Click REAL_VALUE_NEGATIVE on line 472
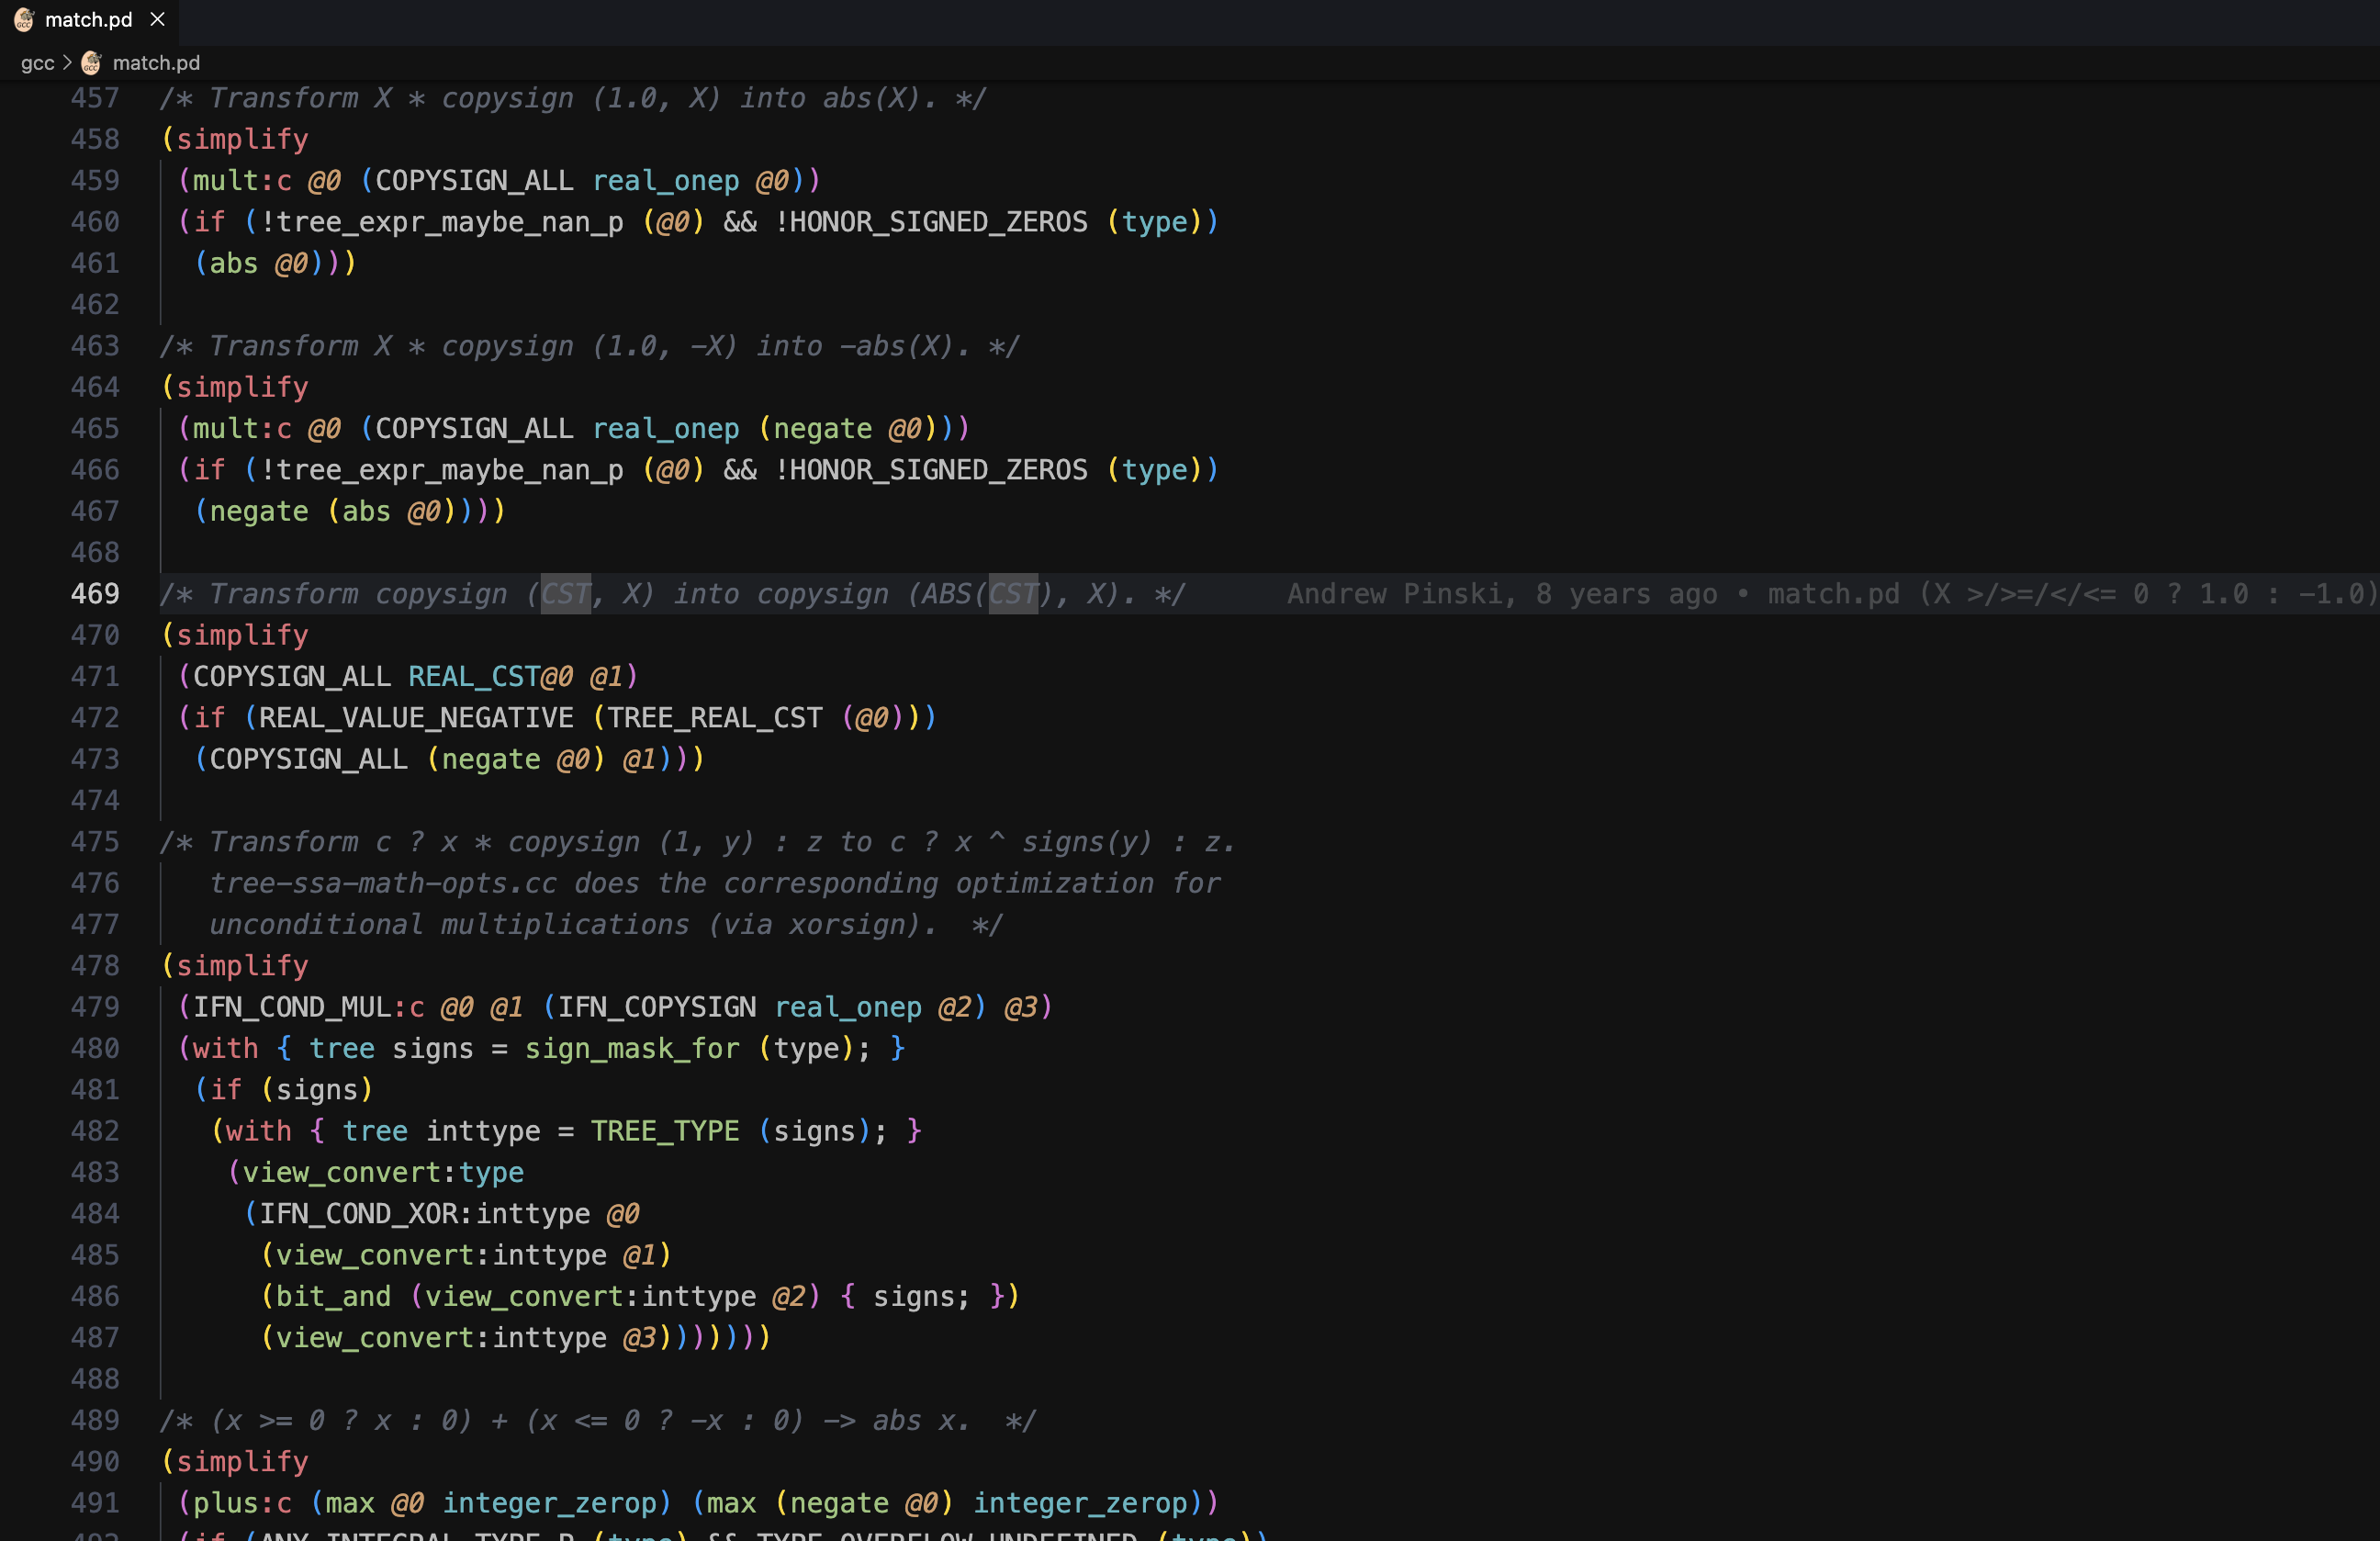2380x1541 pixels. [416, 718]
